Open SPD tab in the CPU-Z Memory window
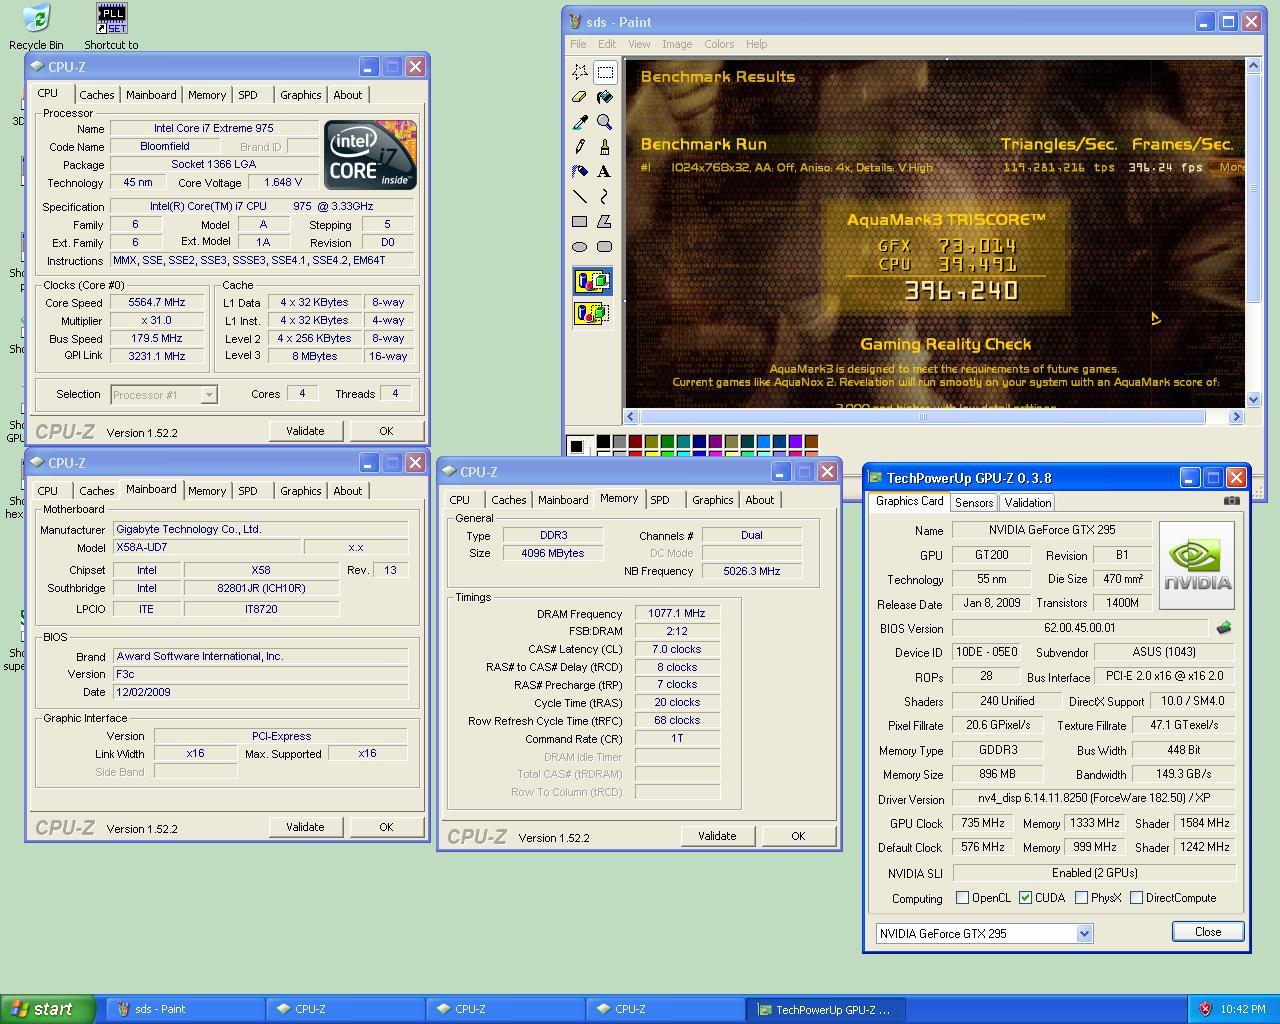 [x=660, y=500]
